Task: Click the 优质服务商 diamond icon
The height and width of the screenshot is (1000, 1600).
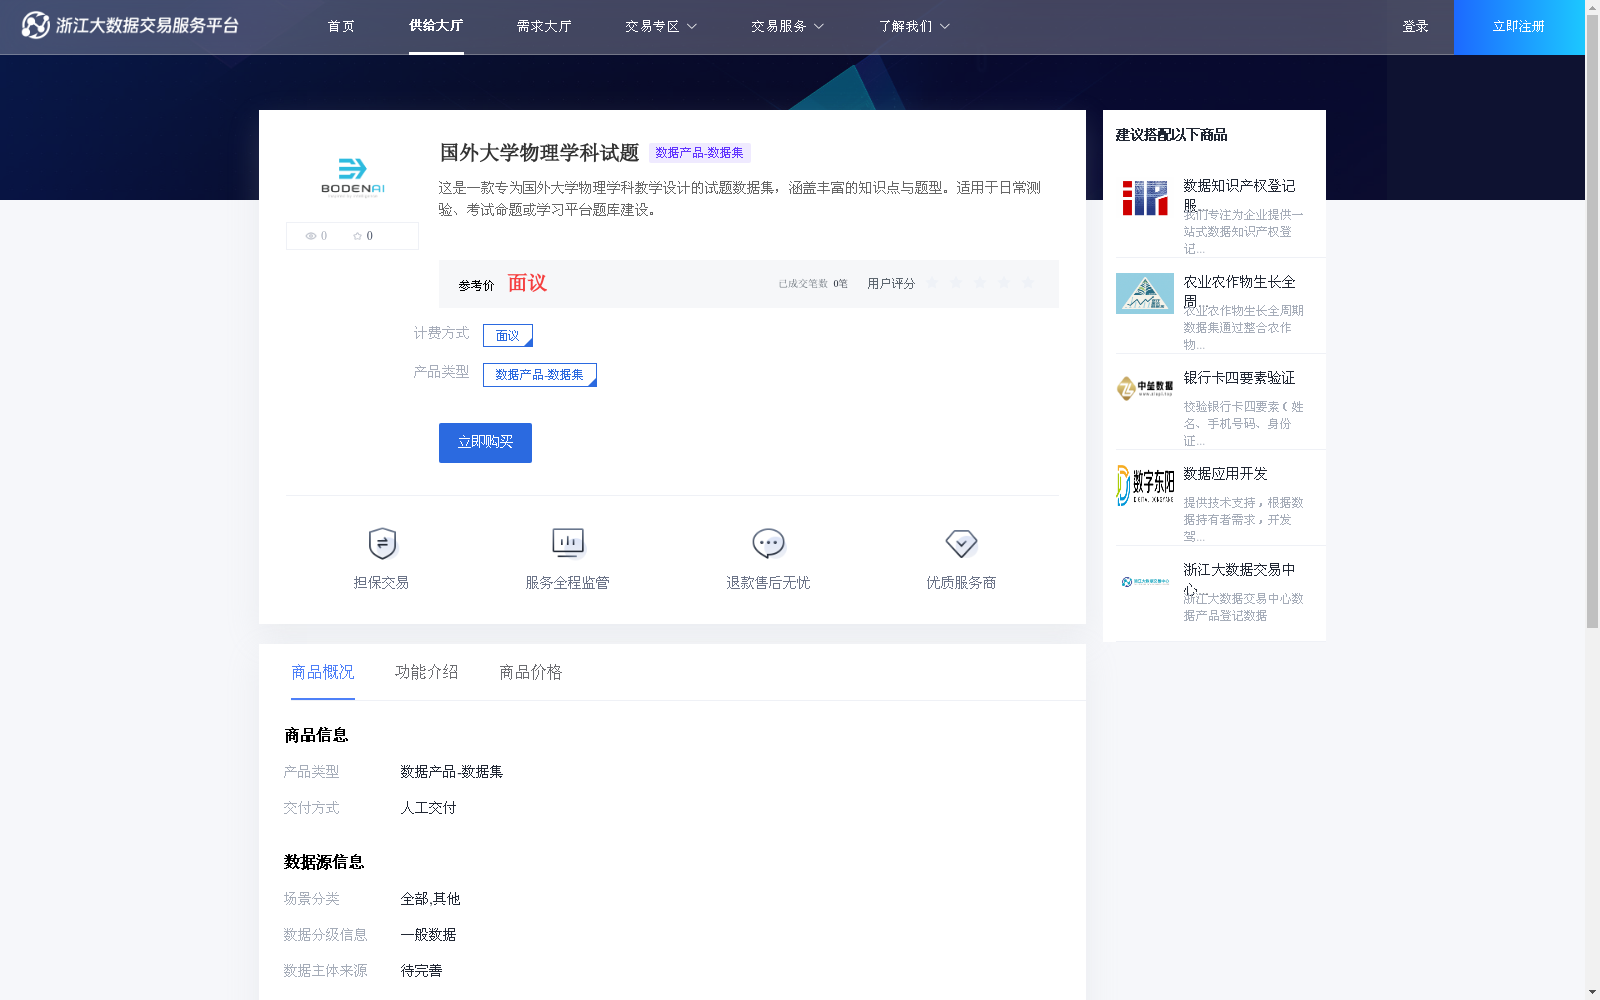Action: click(961, 543)
